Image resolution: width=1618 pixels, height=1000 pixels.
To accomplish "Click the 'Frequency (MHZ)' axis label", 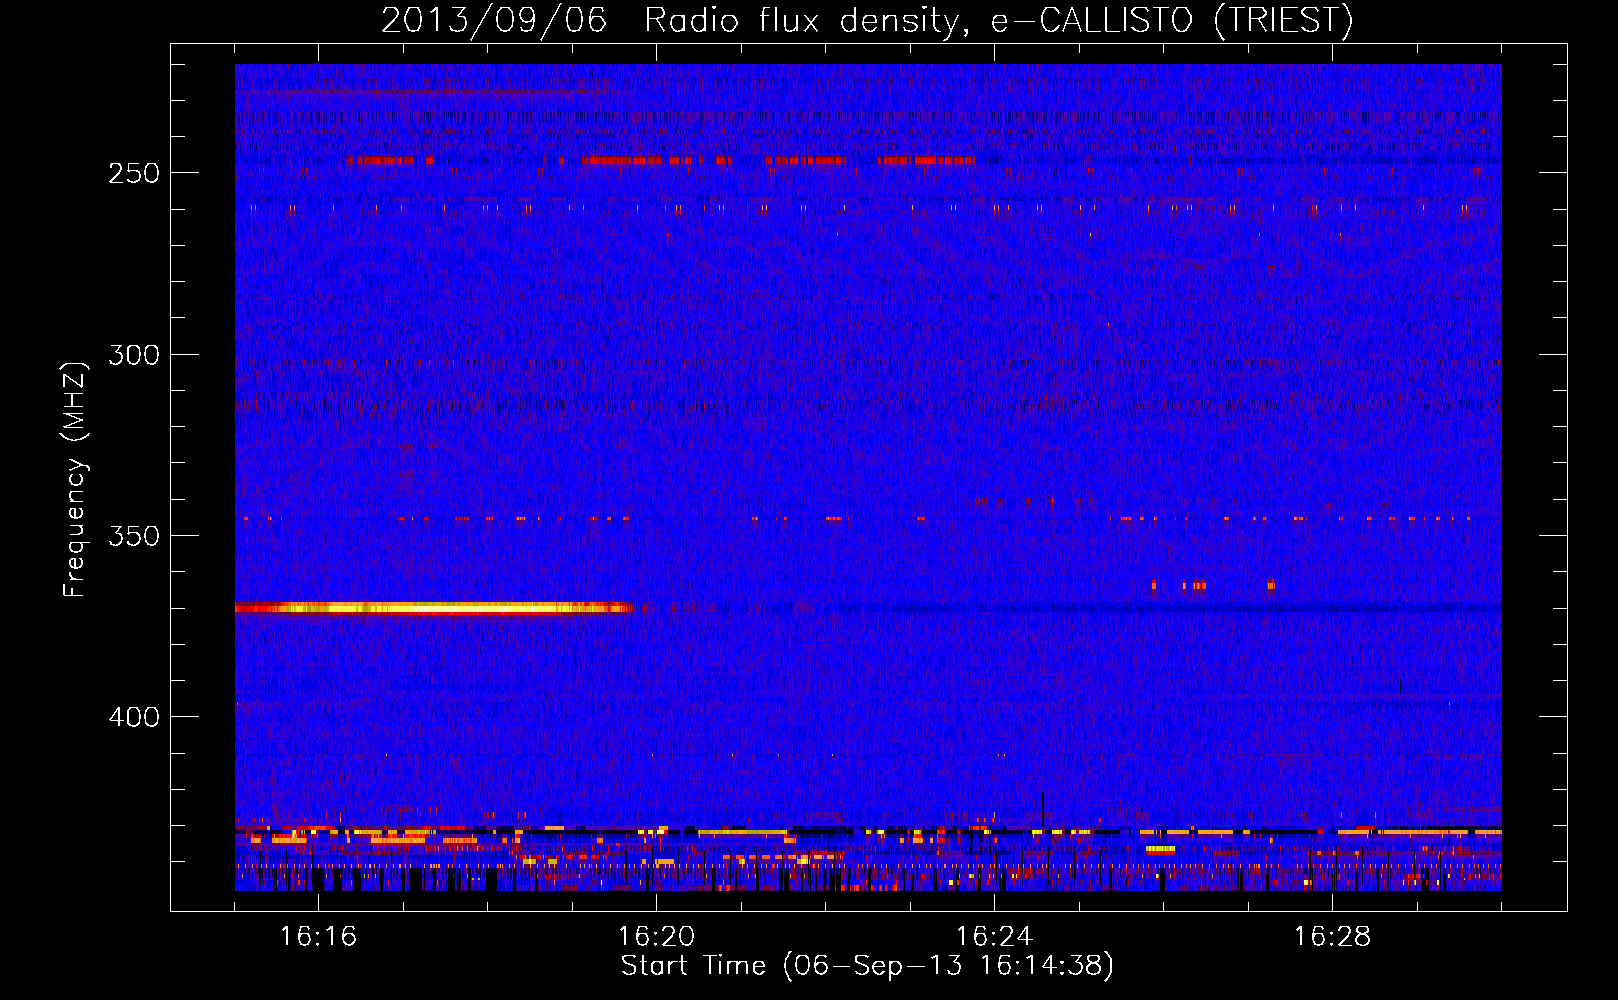I will point(75,480).
